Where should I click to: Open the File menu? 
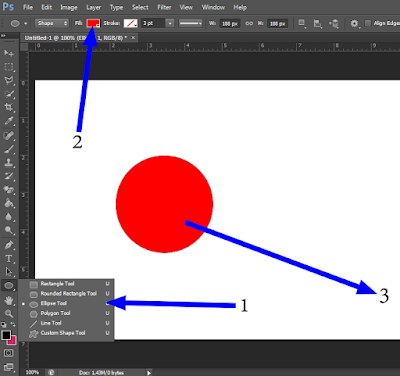point(28,7)
